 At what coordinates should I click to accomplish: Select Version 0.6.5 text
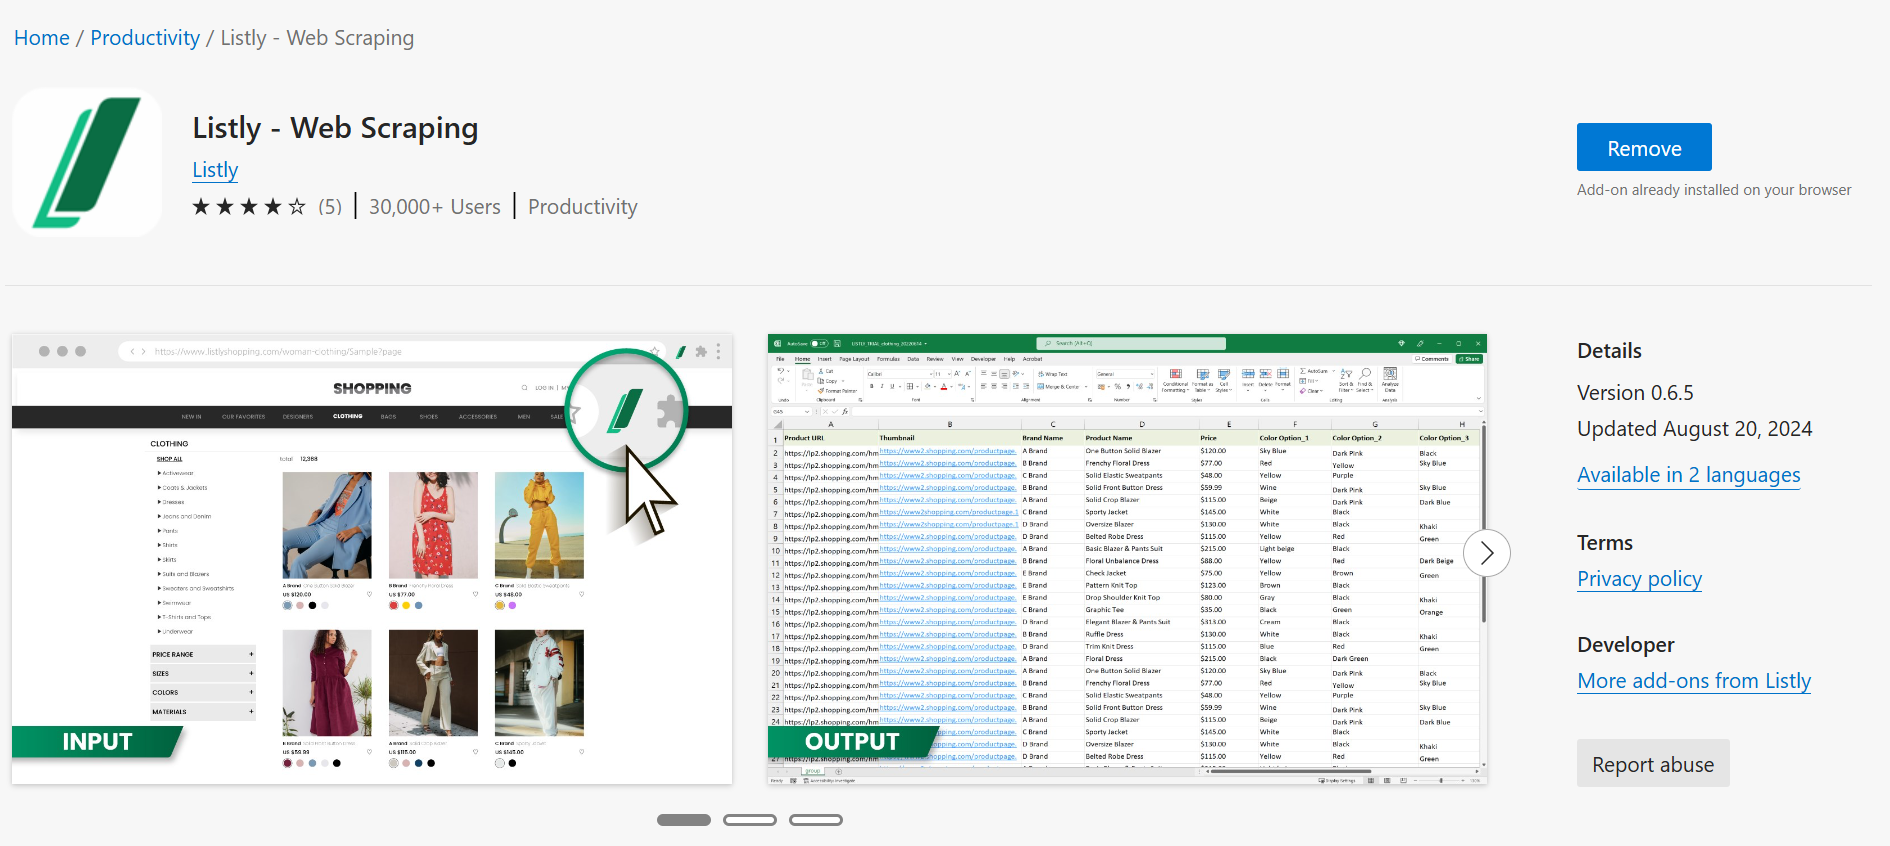tap(1635, 393)
